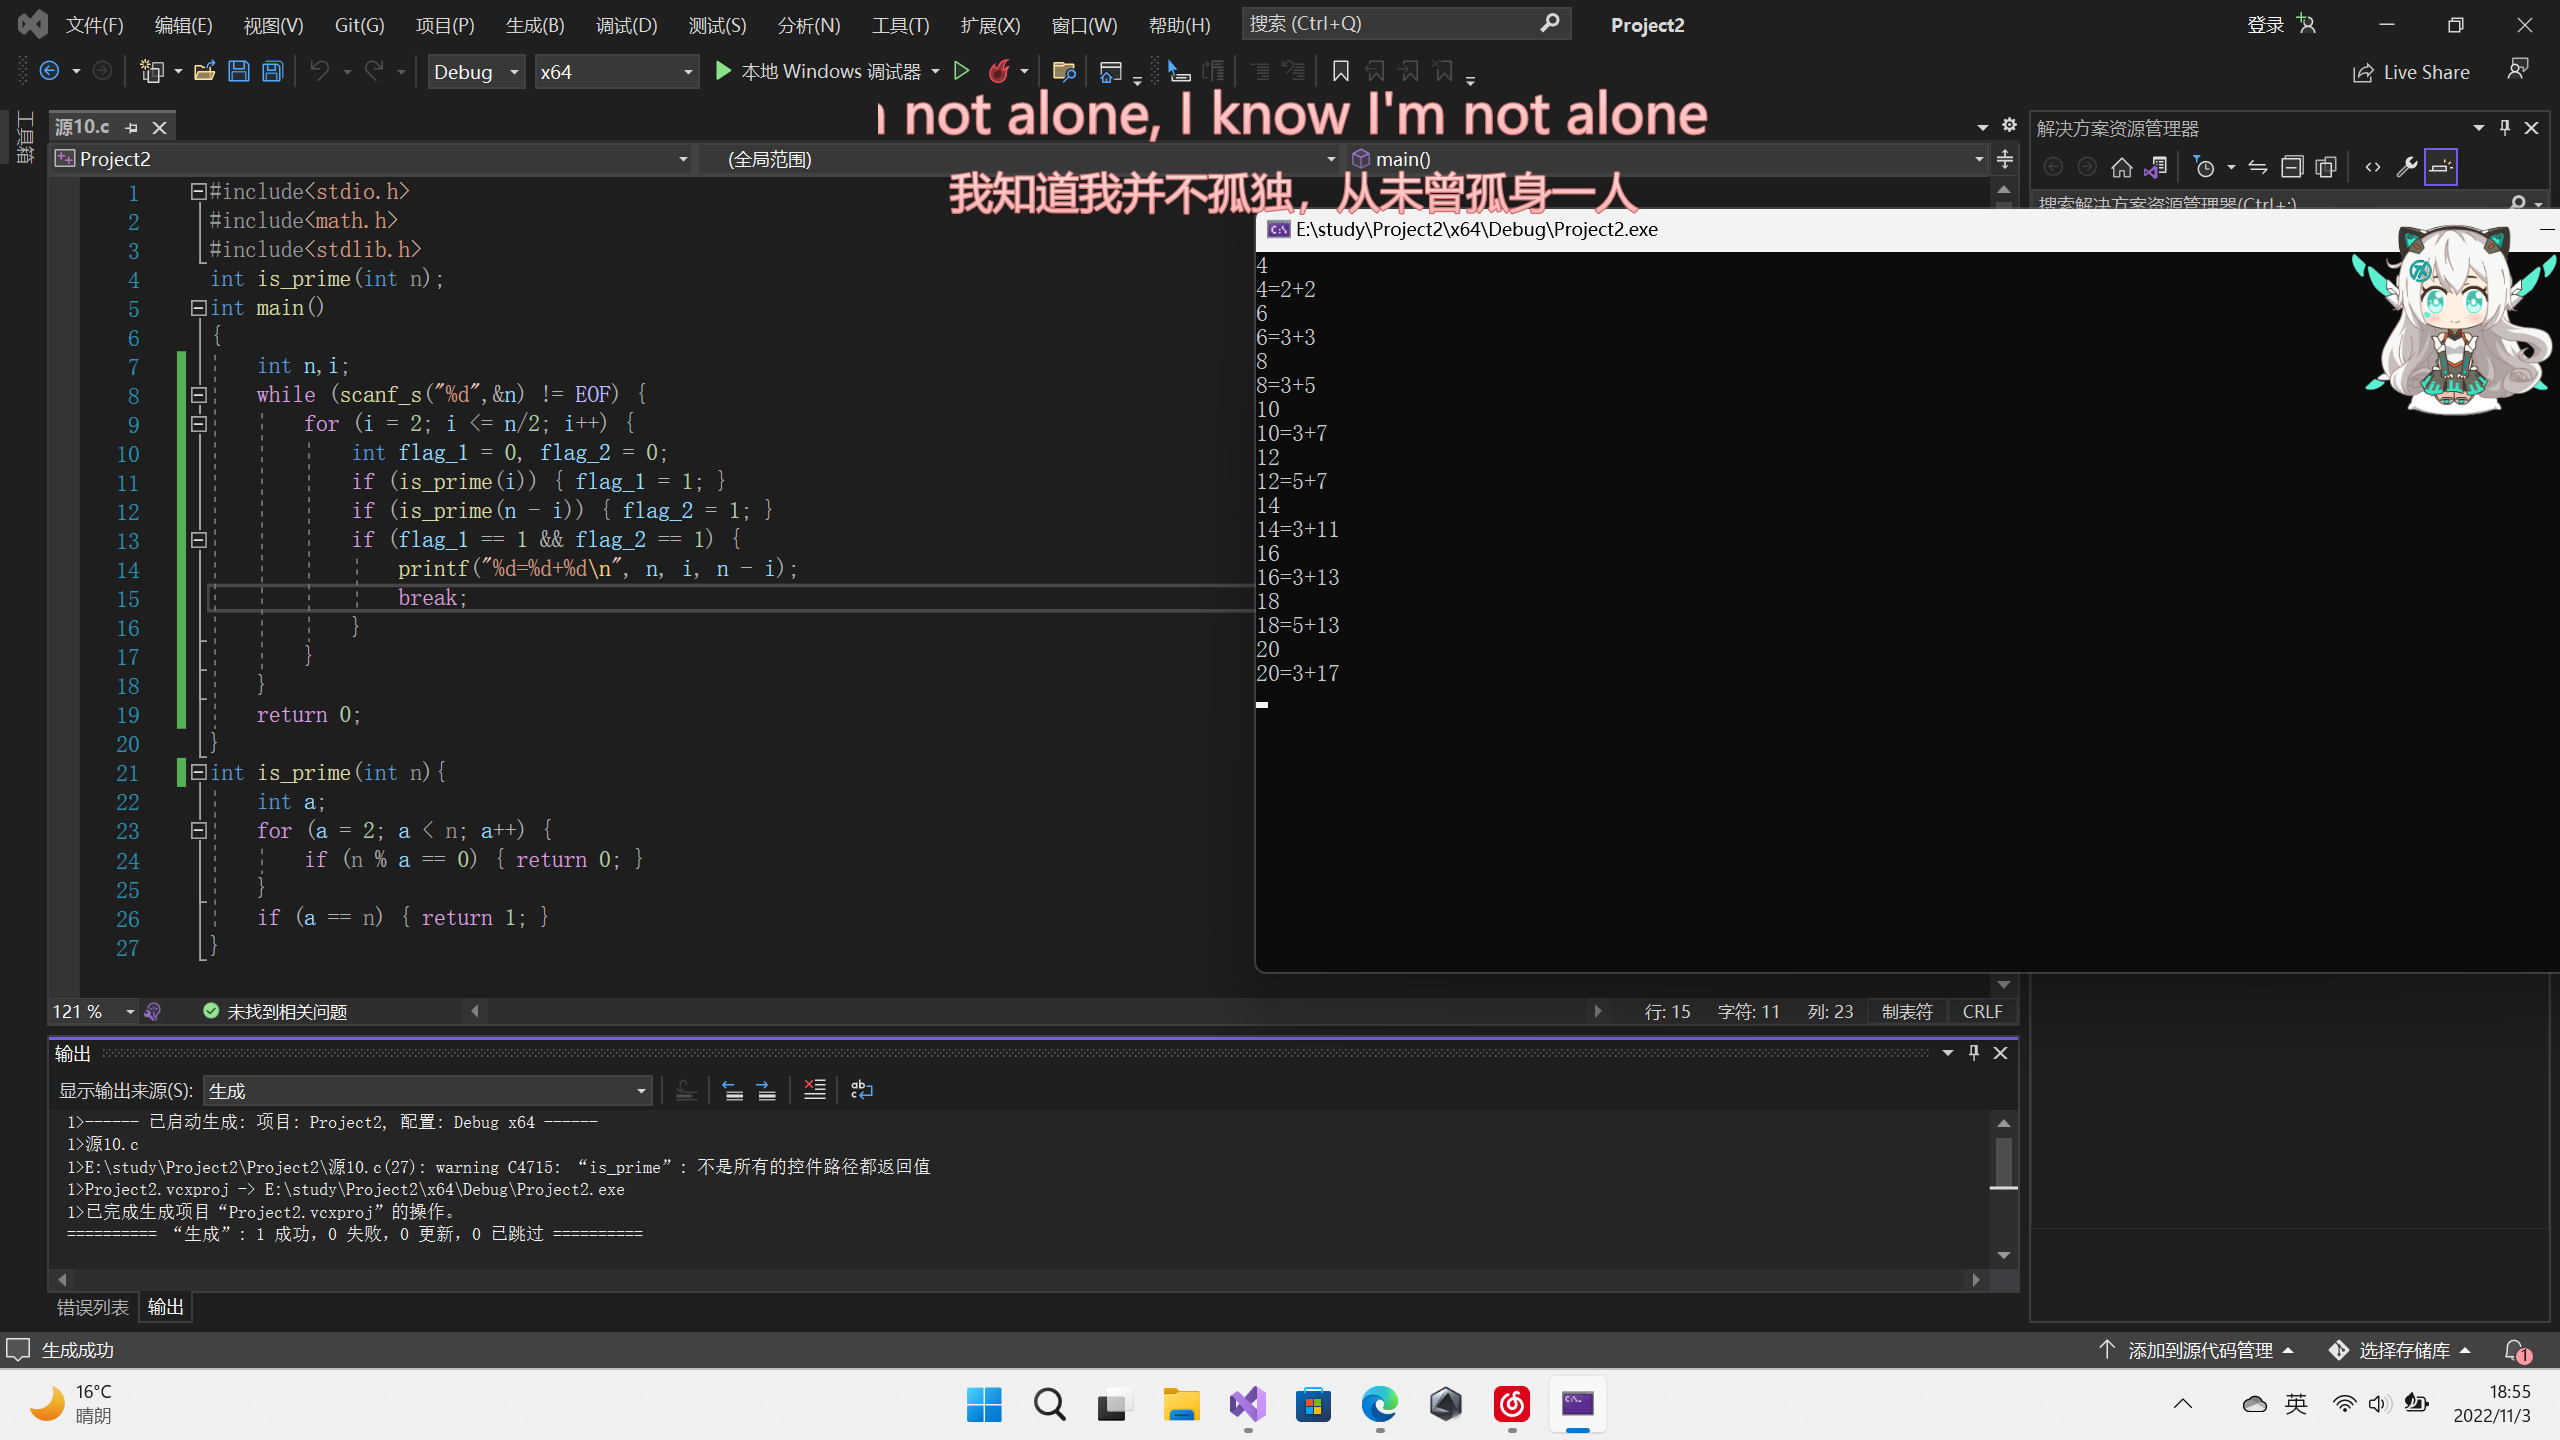Click the Save All toolbar icon

(272, 71)
